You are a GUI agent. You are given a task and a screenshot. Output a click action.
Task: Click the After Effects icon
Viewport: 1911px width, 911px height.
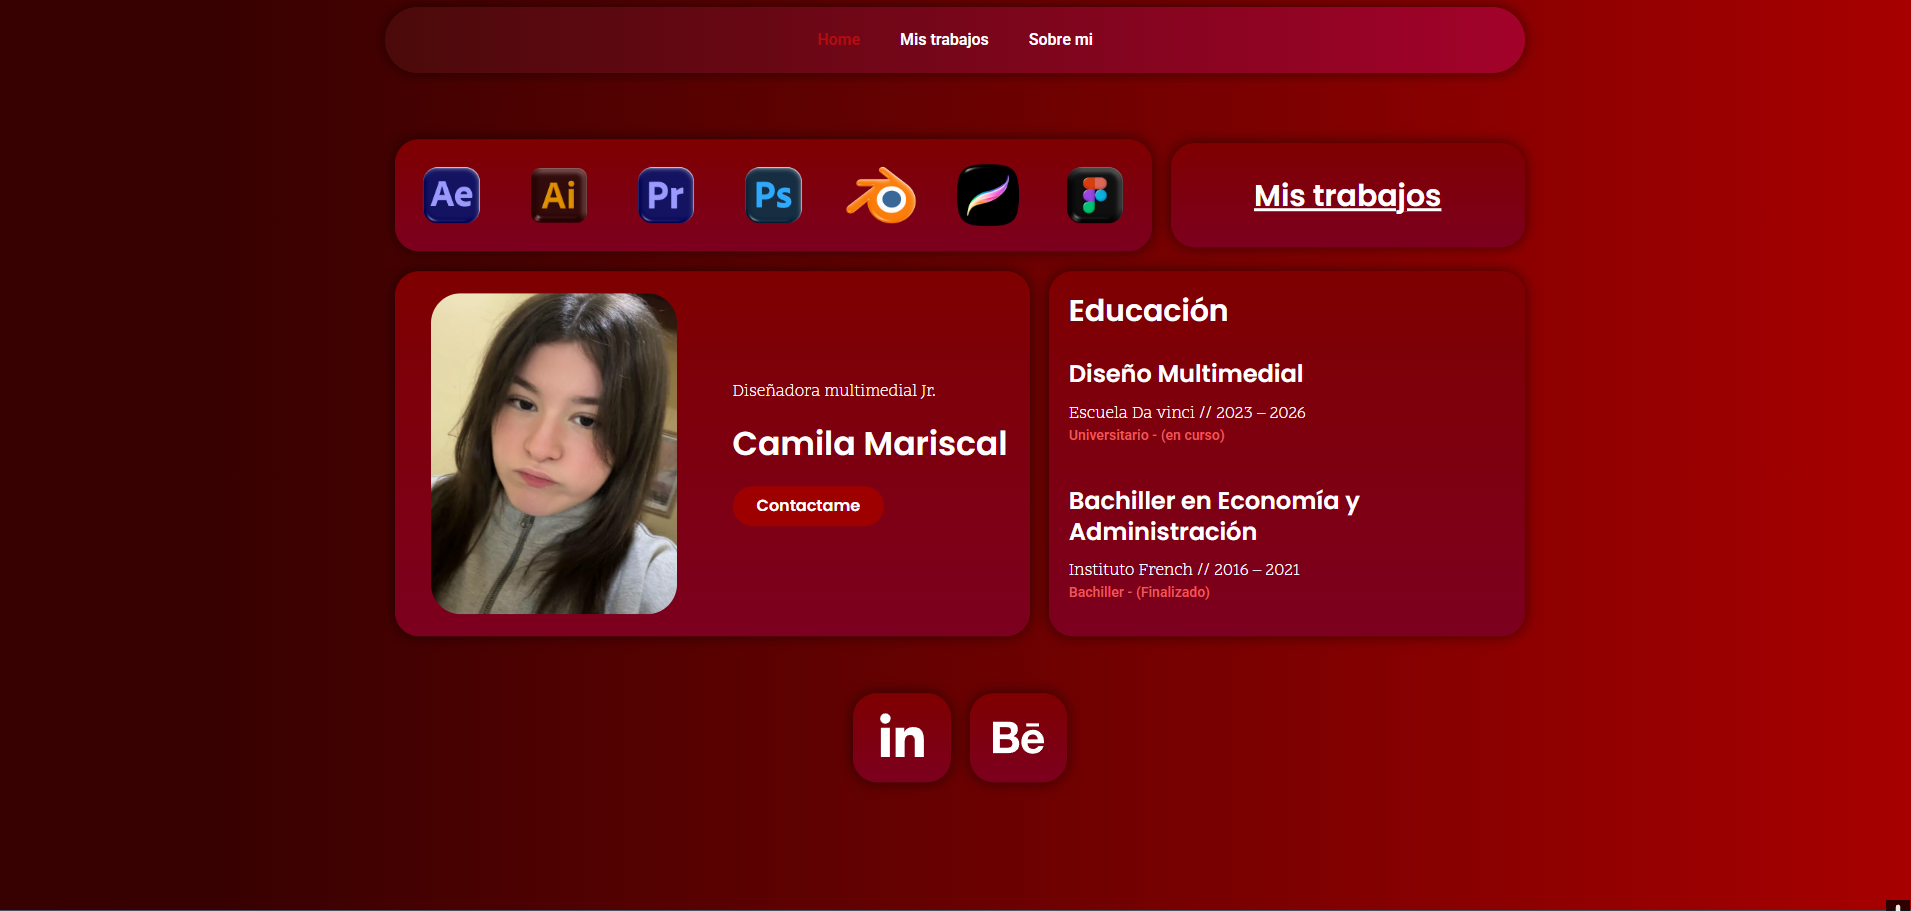(x=452, y=195)
